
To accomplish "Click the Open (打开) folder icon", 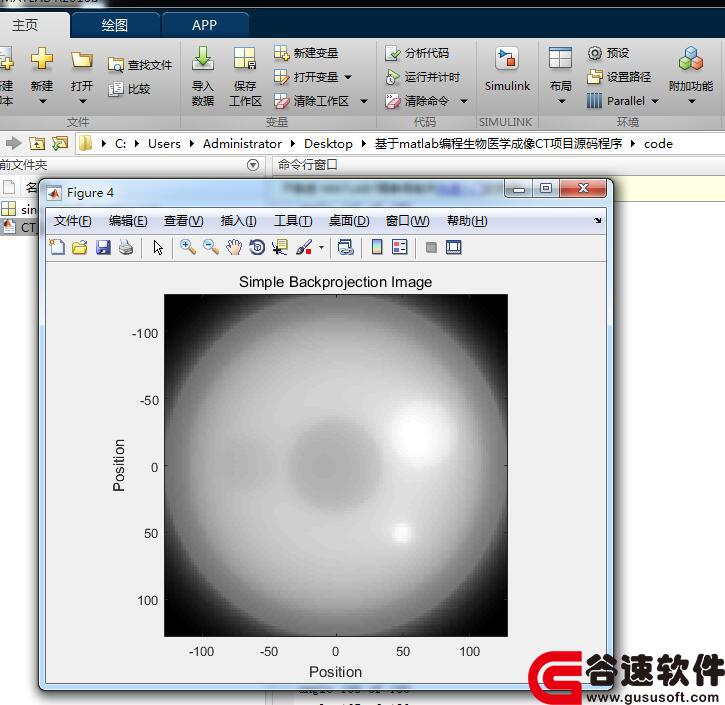I will pos(82,60).
